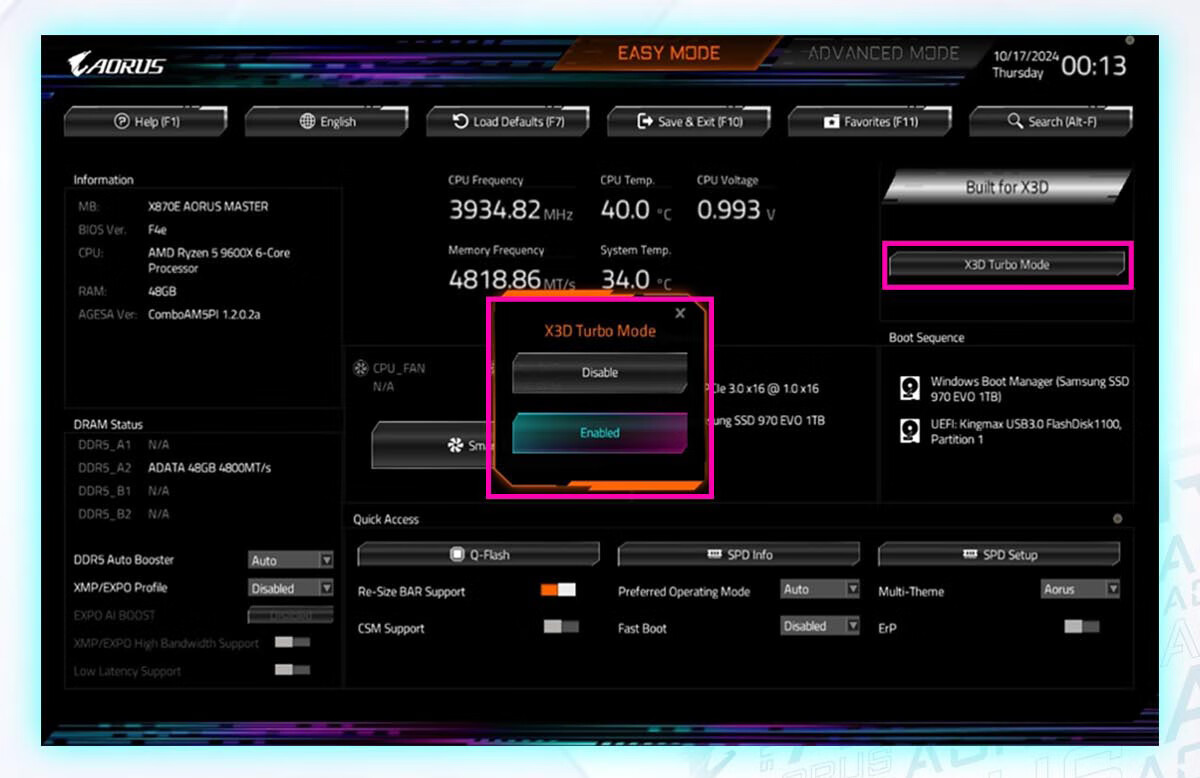Open Help (F1) button
The height and width of the screenshot is (778, 1200).
146,122
